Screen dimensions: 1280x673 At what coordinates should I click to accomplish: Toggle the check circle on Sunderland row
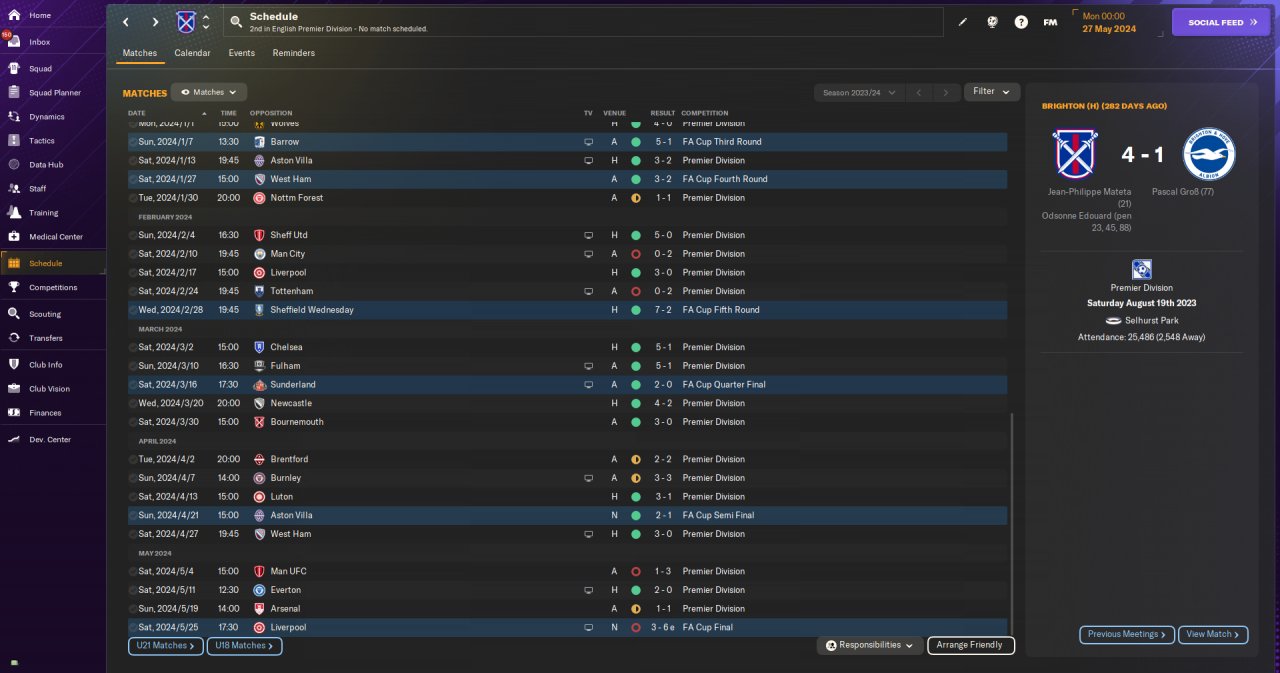133,384
